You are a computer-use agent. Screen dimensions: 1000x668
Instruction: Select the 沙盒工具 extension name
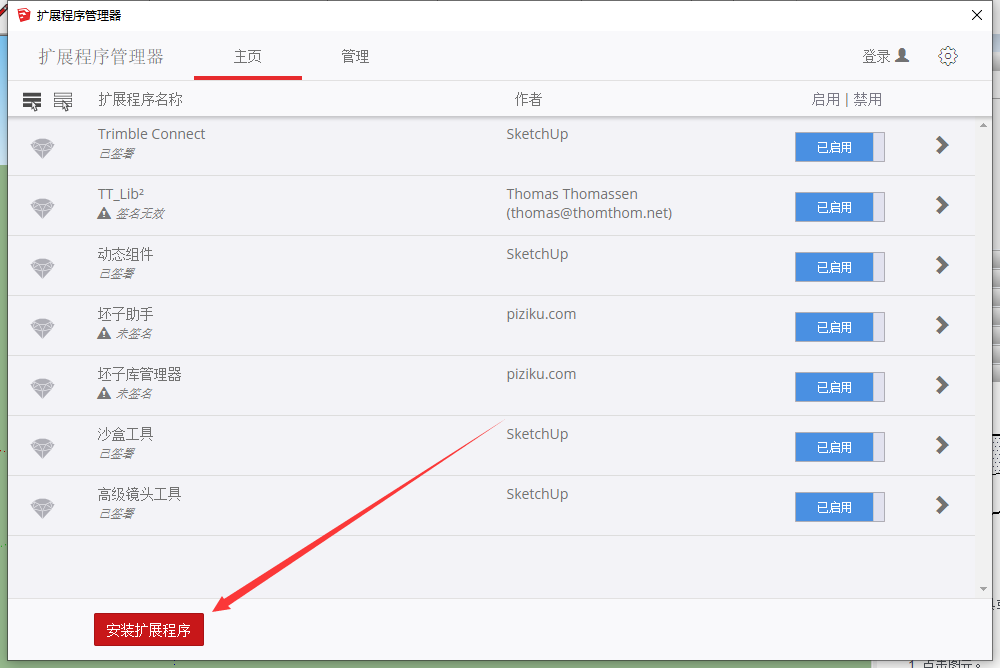(125, 434)
